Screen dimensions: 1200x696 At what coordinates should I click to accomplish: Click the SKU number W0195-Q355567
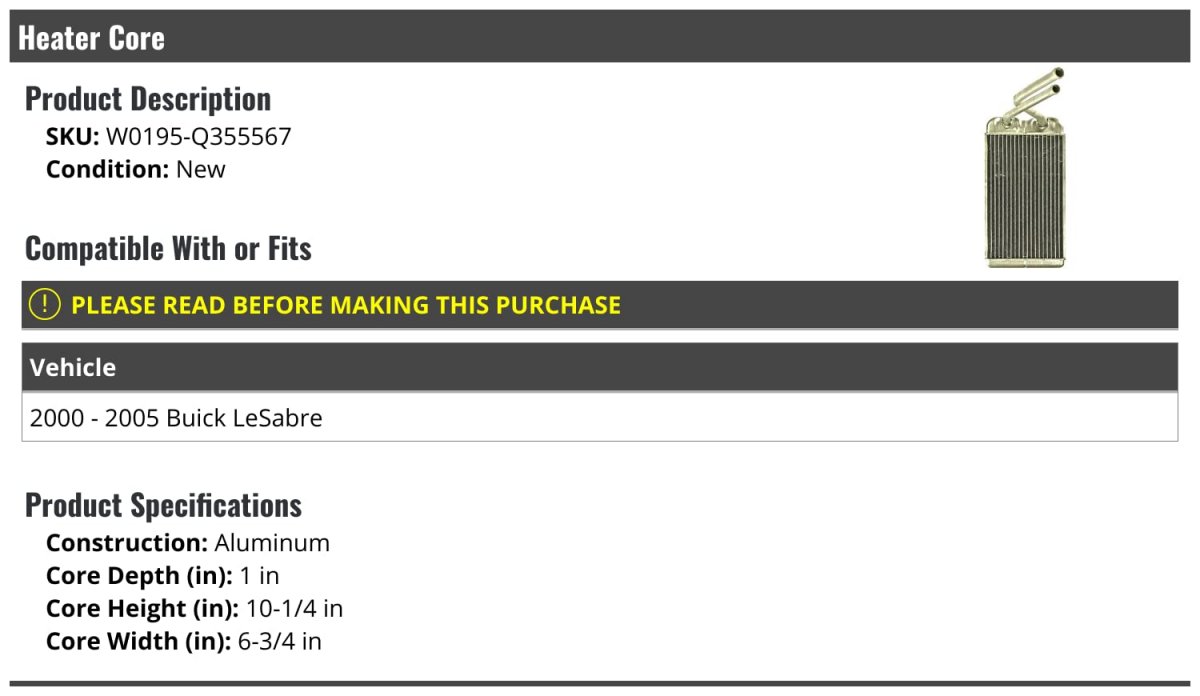point(198,137)
